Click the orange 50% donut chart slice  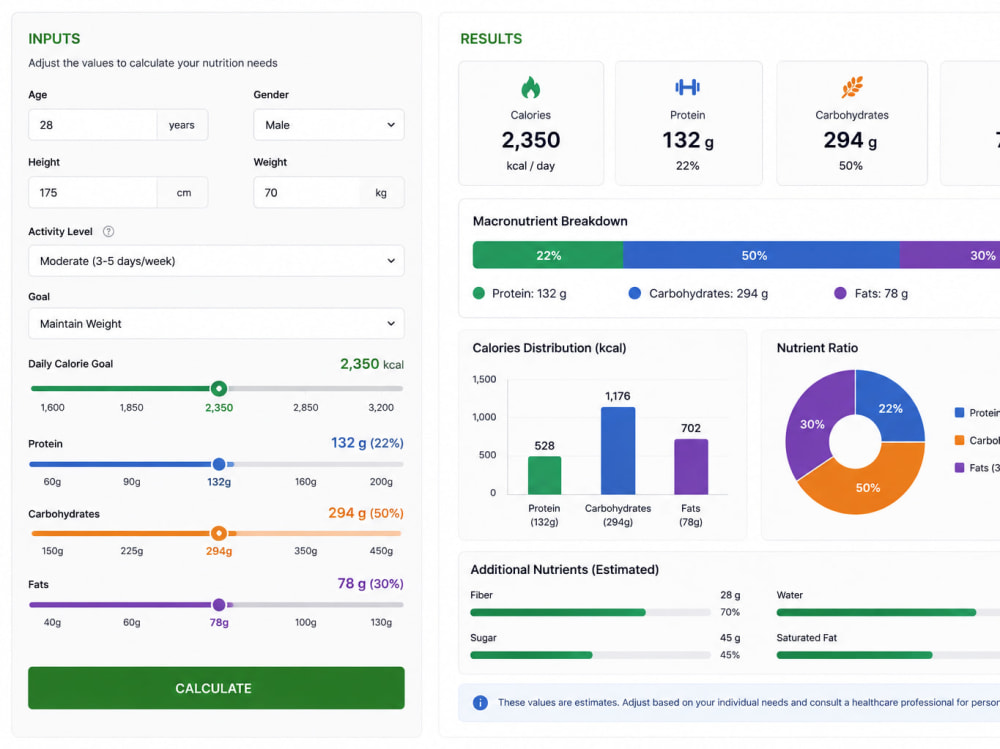point(867,487)
